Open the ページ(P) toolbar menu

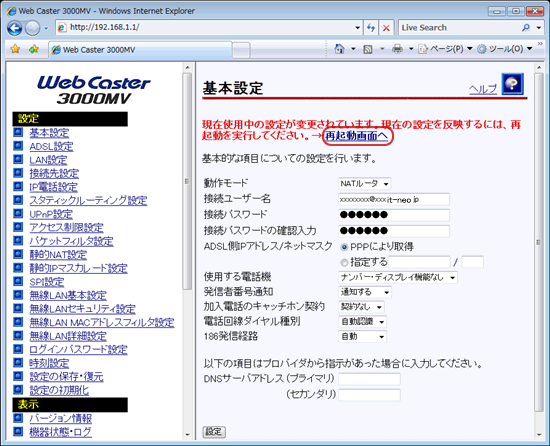(445, 49)
